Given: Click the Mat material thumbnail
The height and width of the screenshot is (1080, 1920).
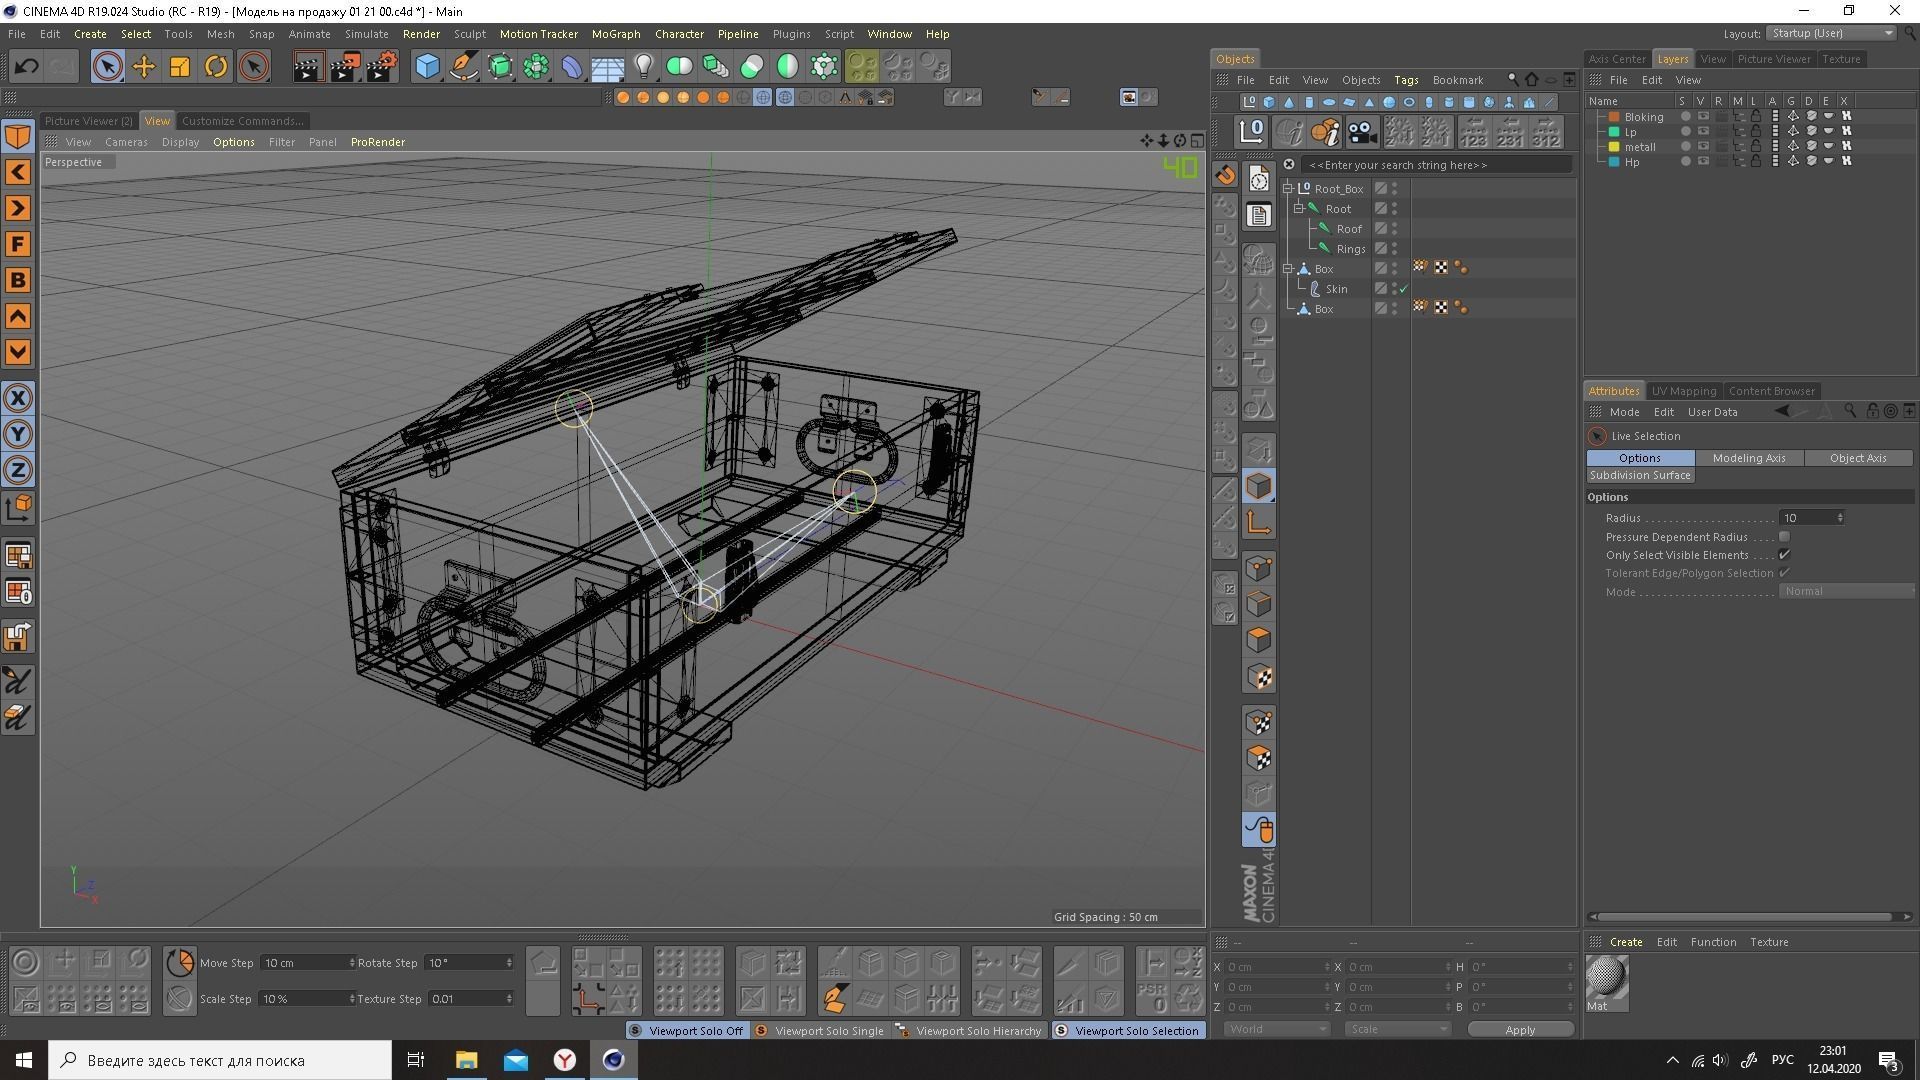Looking at the screenshot, I should [x=1606, y=977].
